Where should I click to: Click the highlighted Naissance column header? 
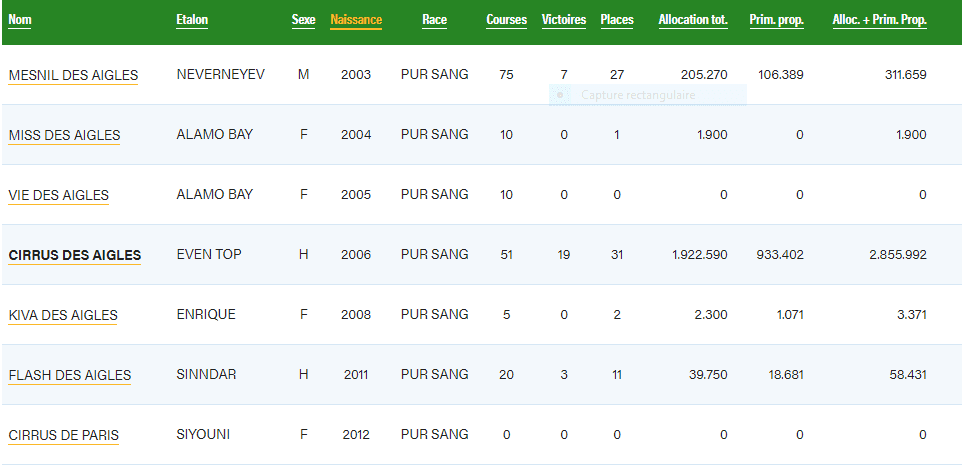point(356,20)
